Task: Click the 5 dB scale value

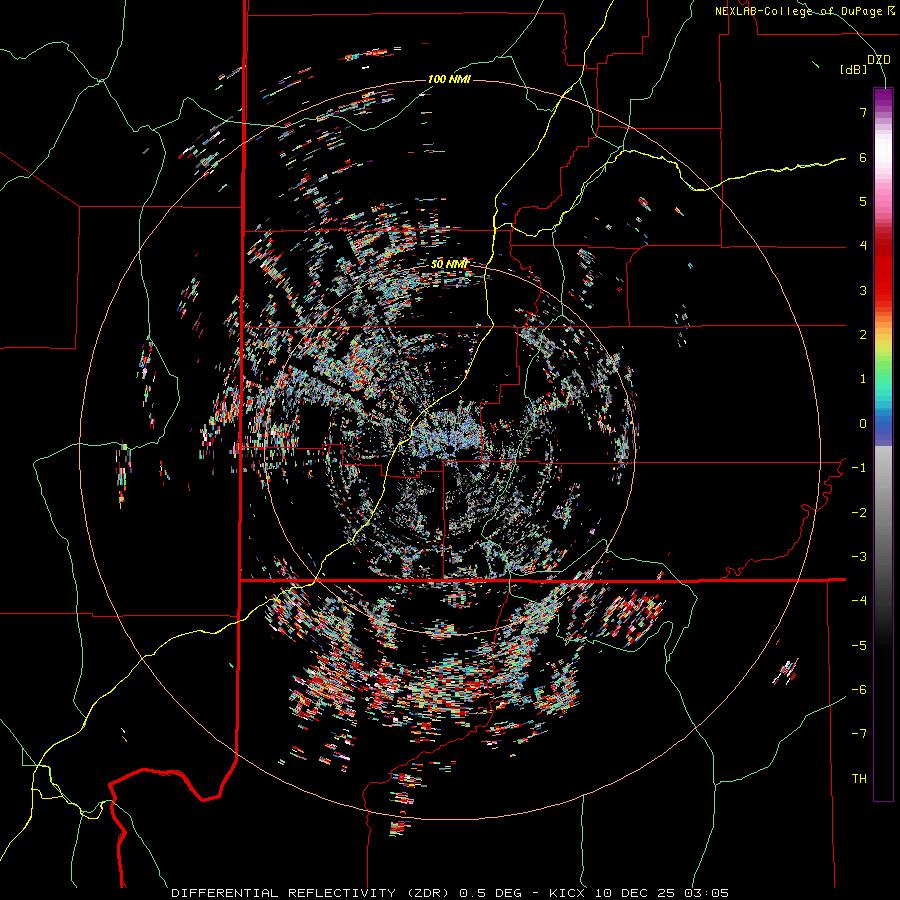Action: point(863,201)
